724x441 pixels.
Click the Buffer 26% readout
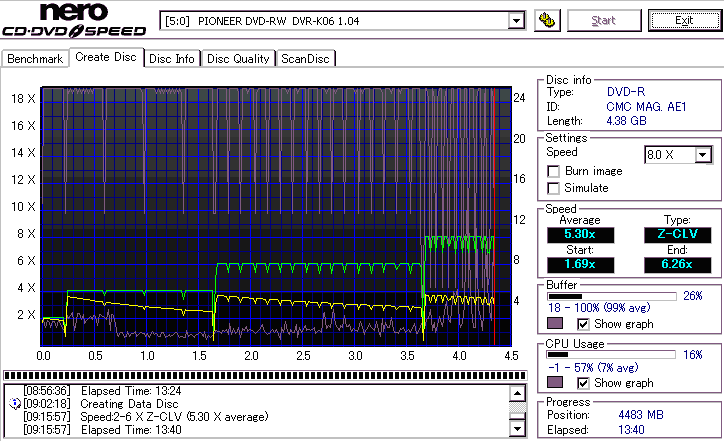tap(693, 296)
